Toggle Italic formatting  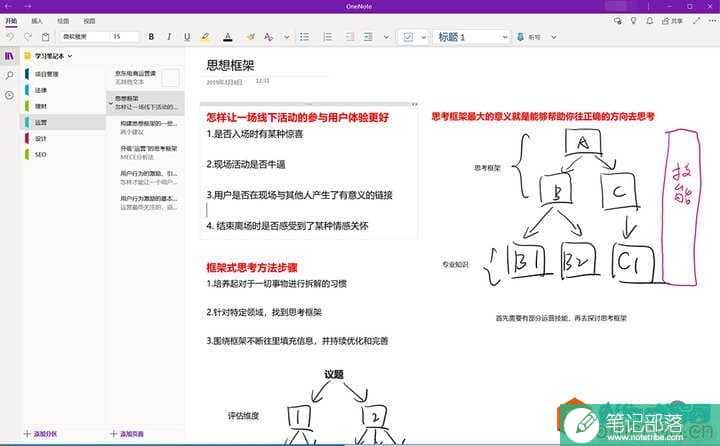(169, 37)
